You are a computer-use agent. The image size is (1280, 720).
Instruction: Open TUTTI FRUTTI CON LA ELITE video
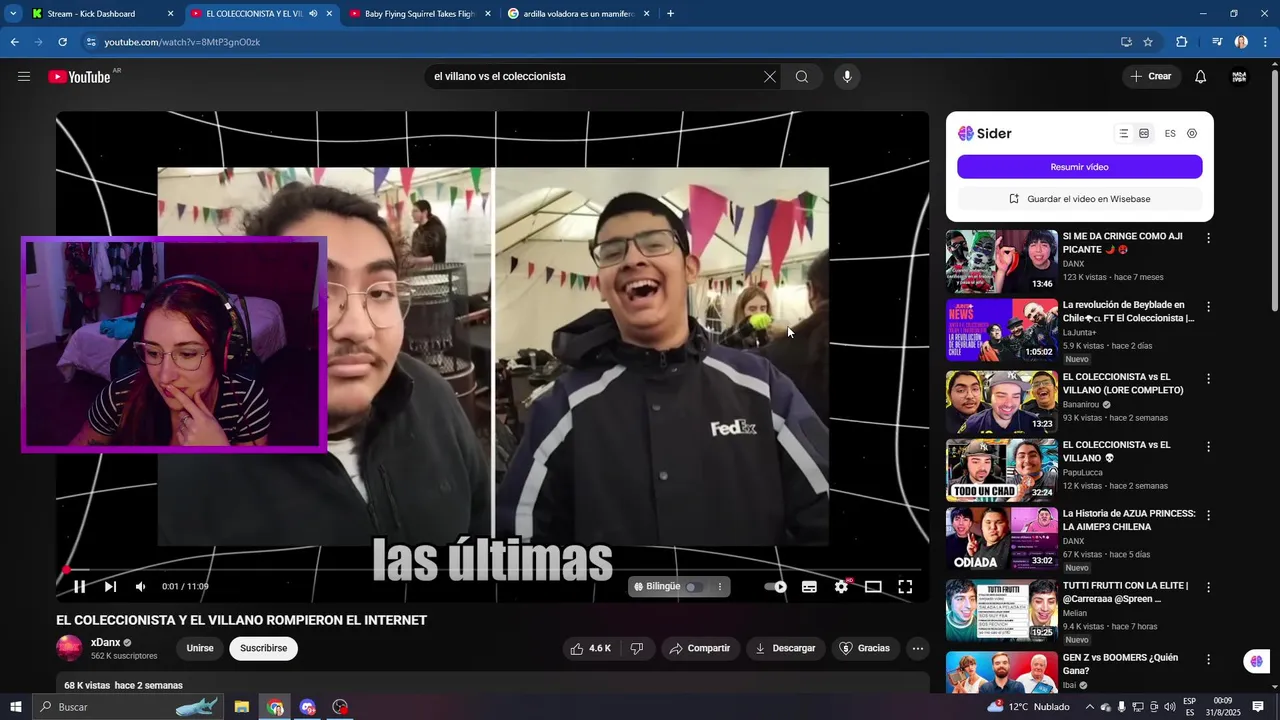pos(1001,609)
